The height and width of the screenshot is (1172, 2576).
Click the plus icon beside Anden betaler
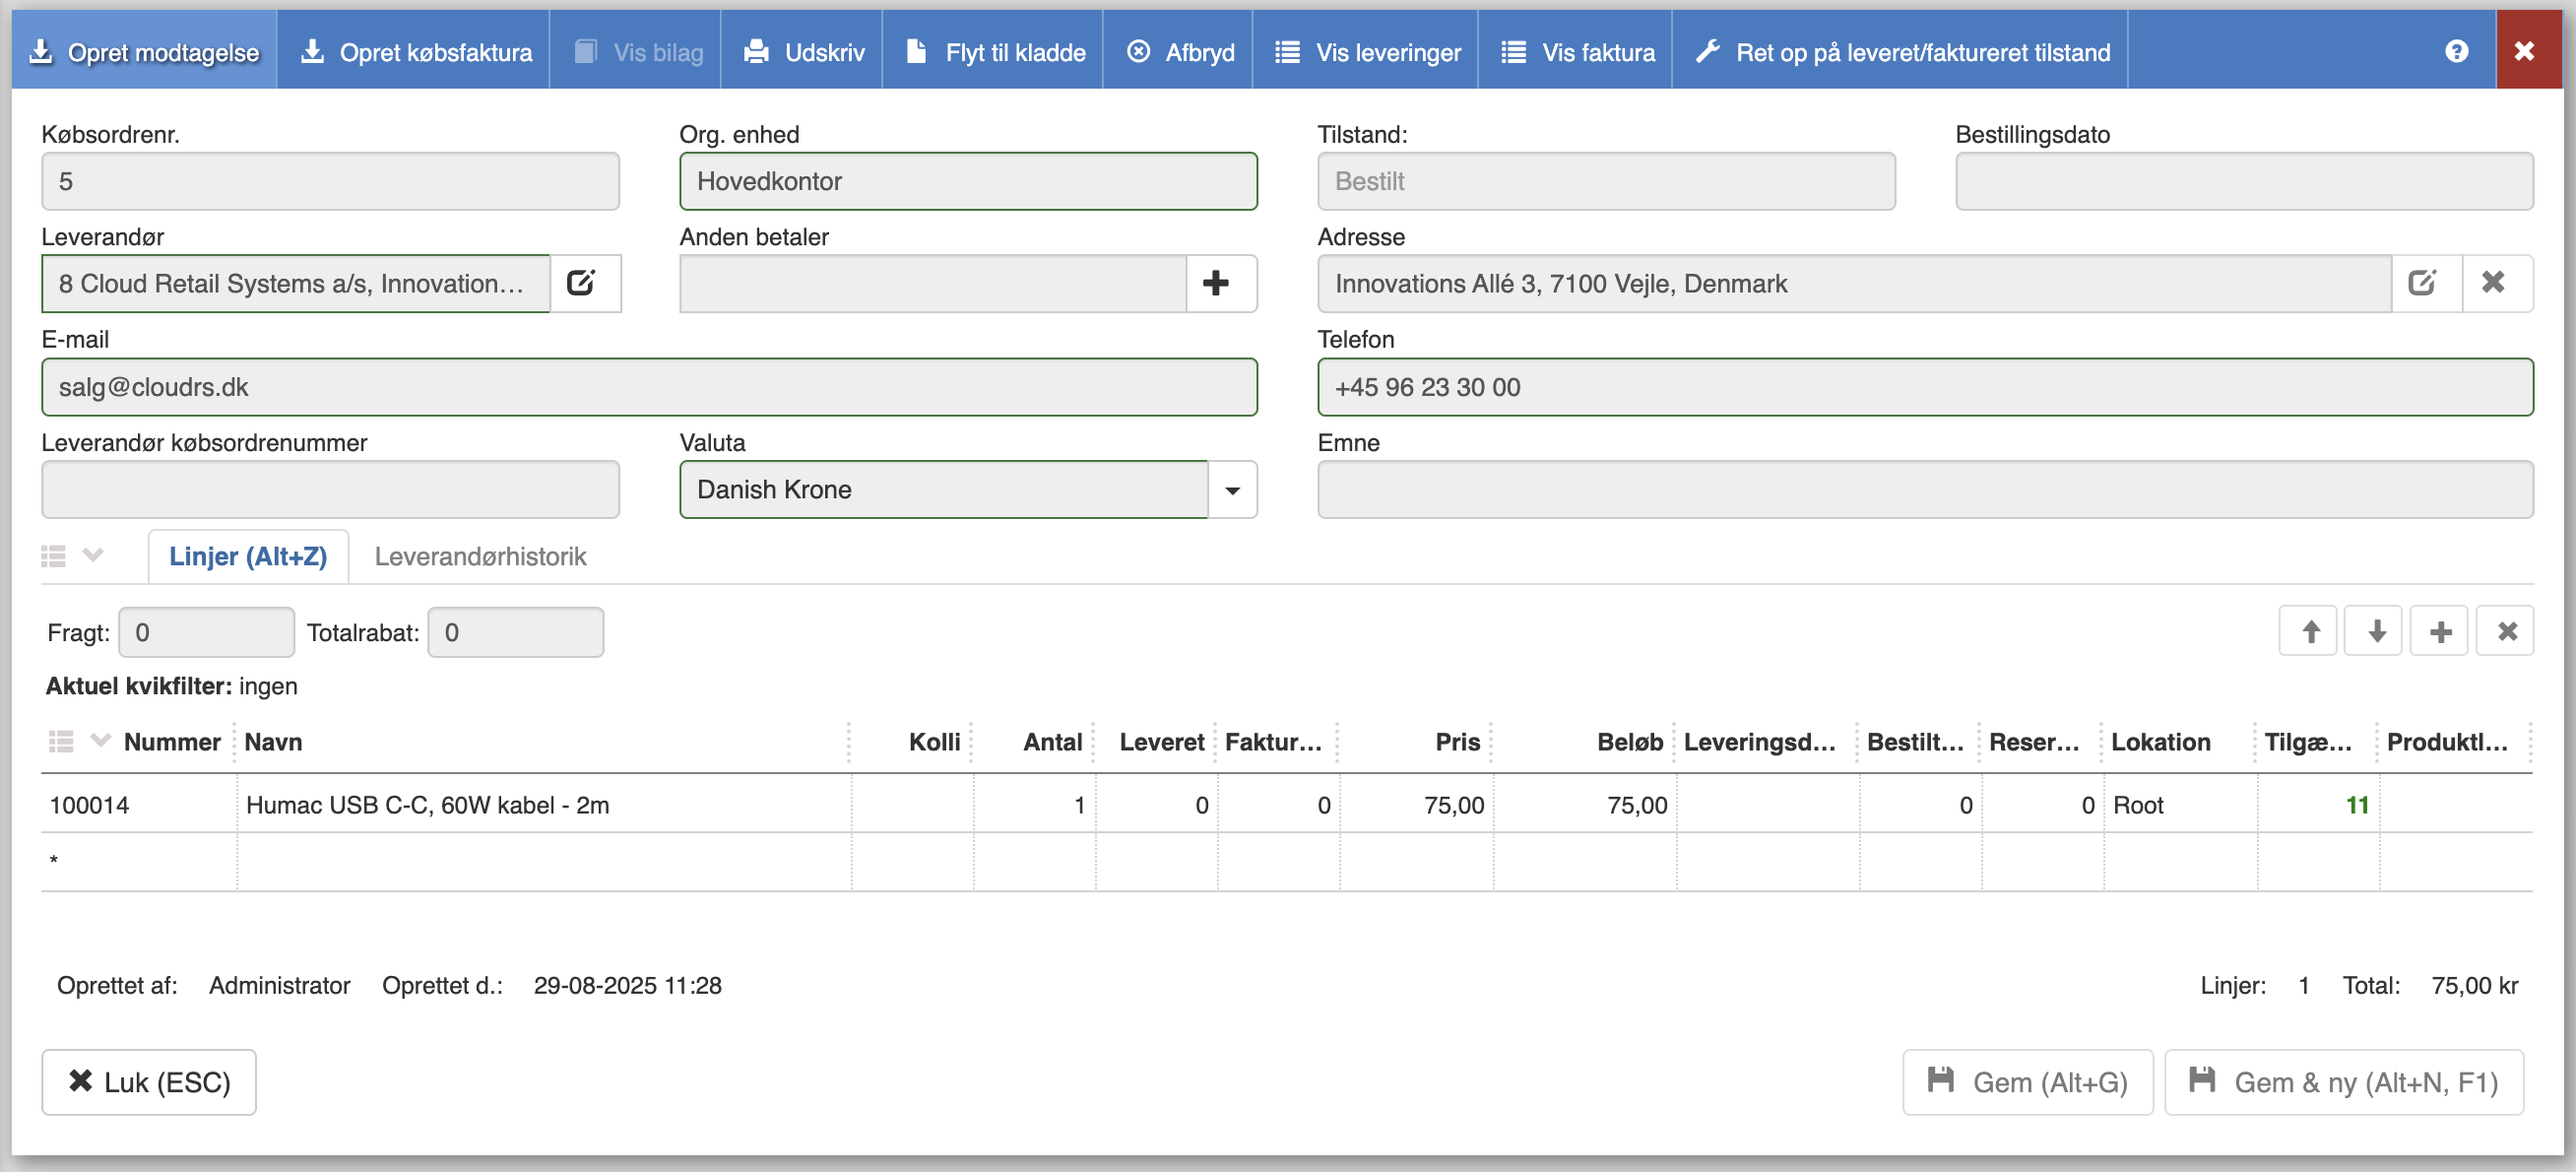1215,283
